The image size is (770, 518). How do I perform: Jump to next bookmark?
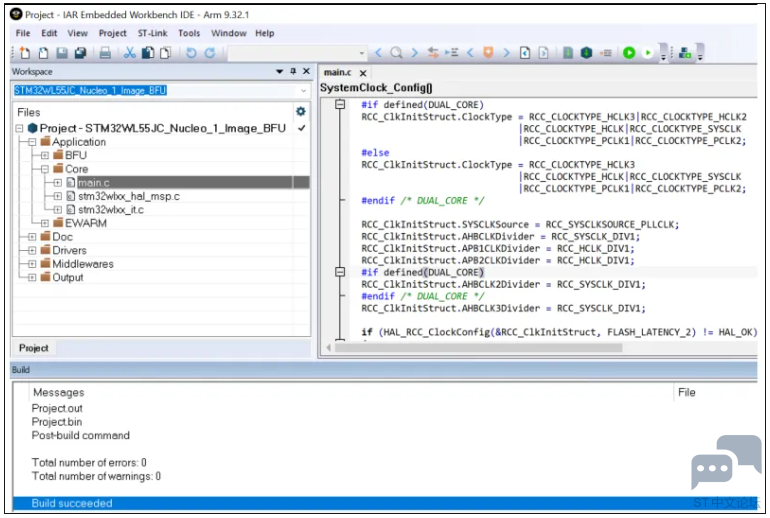[x=506, y=53]
